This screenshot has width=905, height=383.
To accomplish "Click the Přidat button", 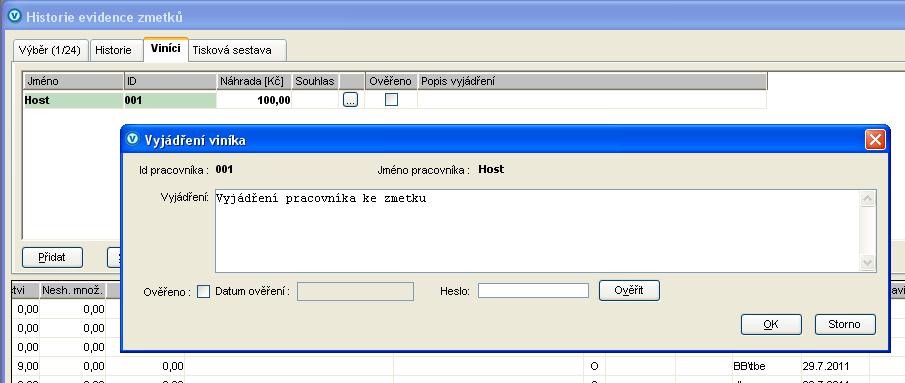I will (53, 257).
